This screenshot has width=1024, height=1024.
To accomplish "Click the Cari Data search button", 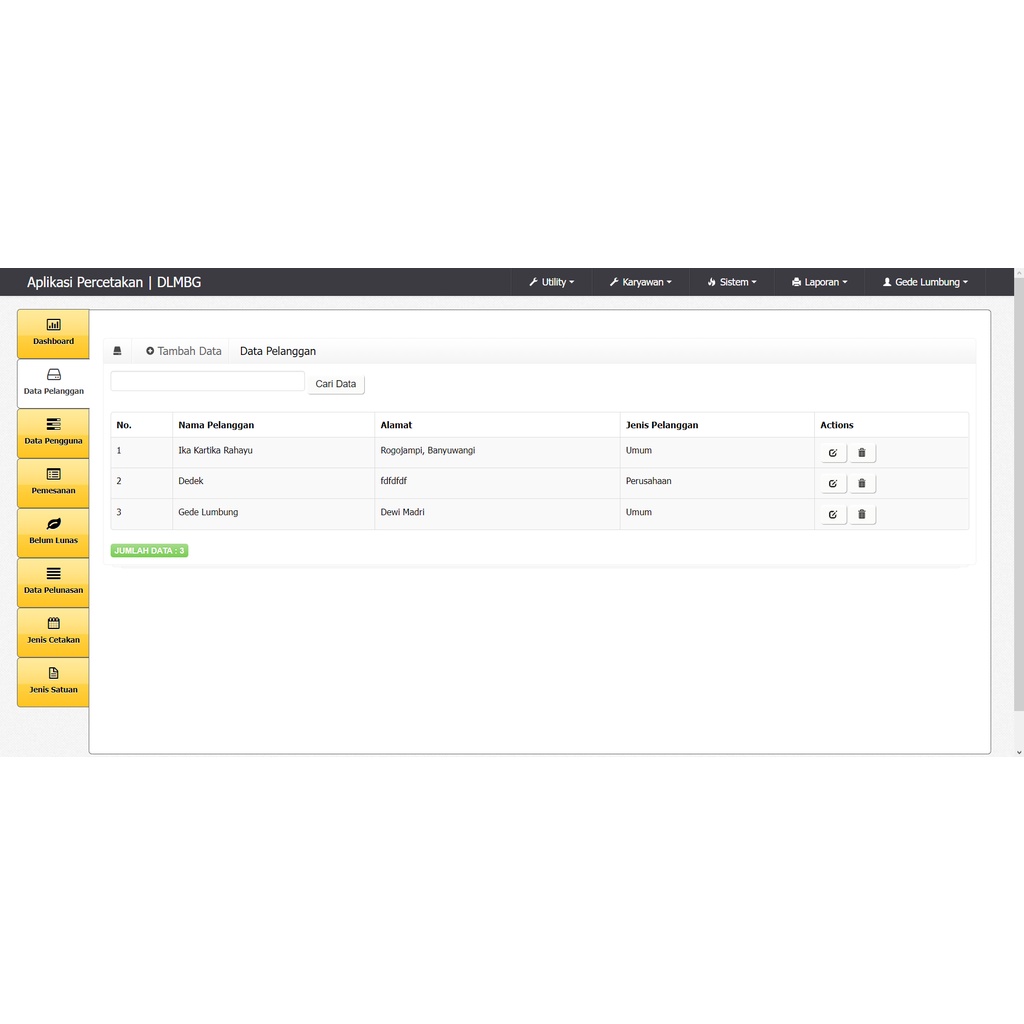I will (x=336, y=383).
